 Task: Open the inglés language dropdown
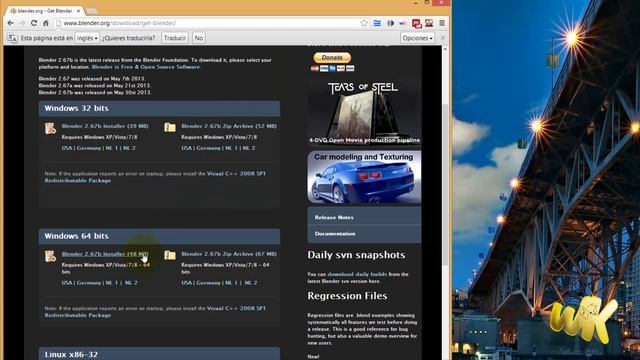87,38
